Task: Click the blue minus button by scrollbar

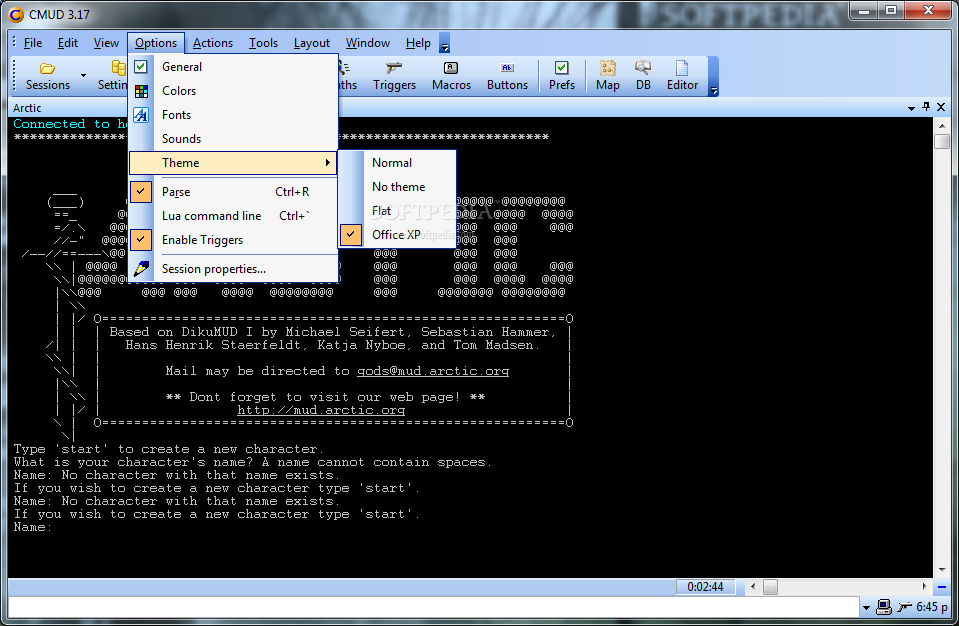Action: point(942,587)
